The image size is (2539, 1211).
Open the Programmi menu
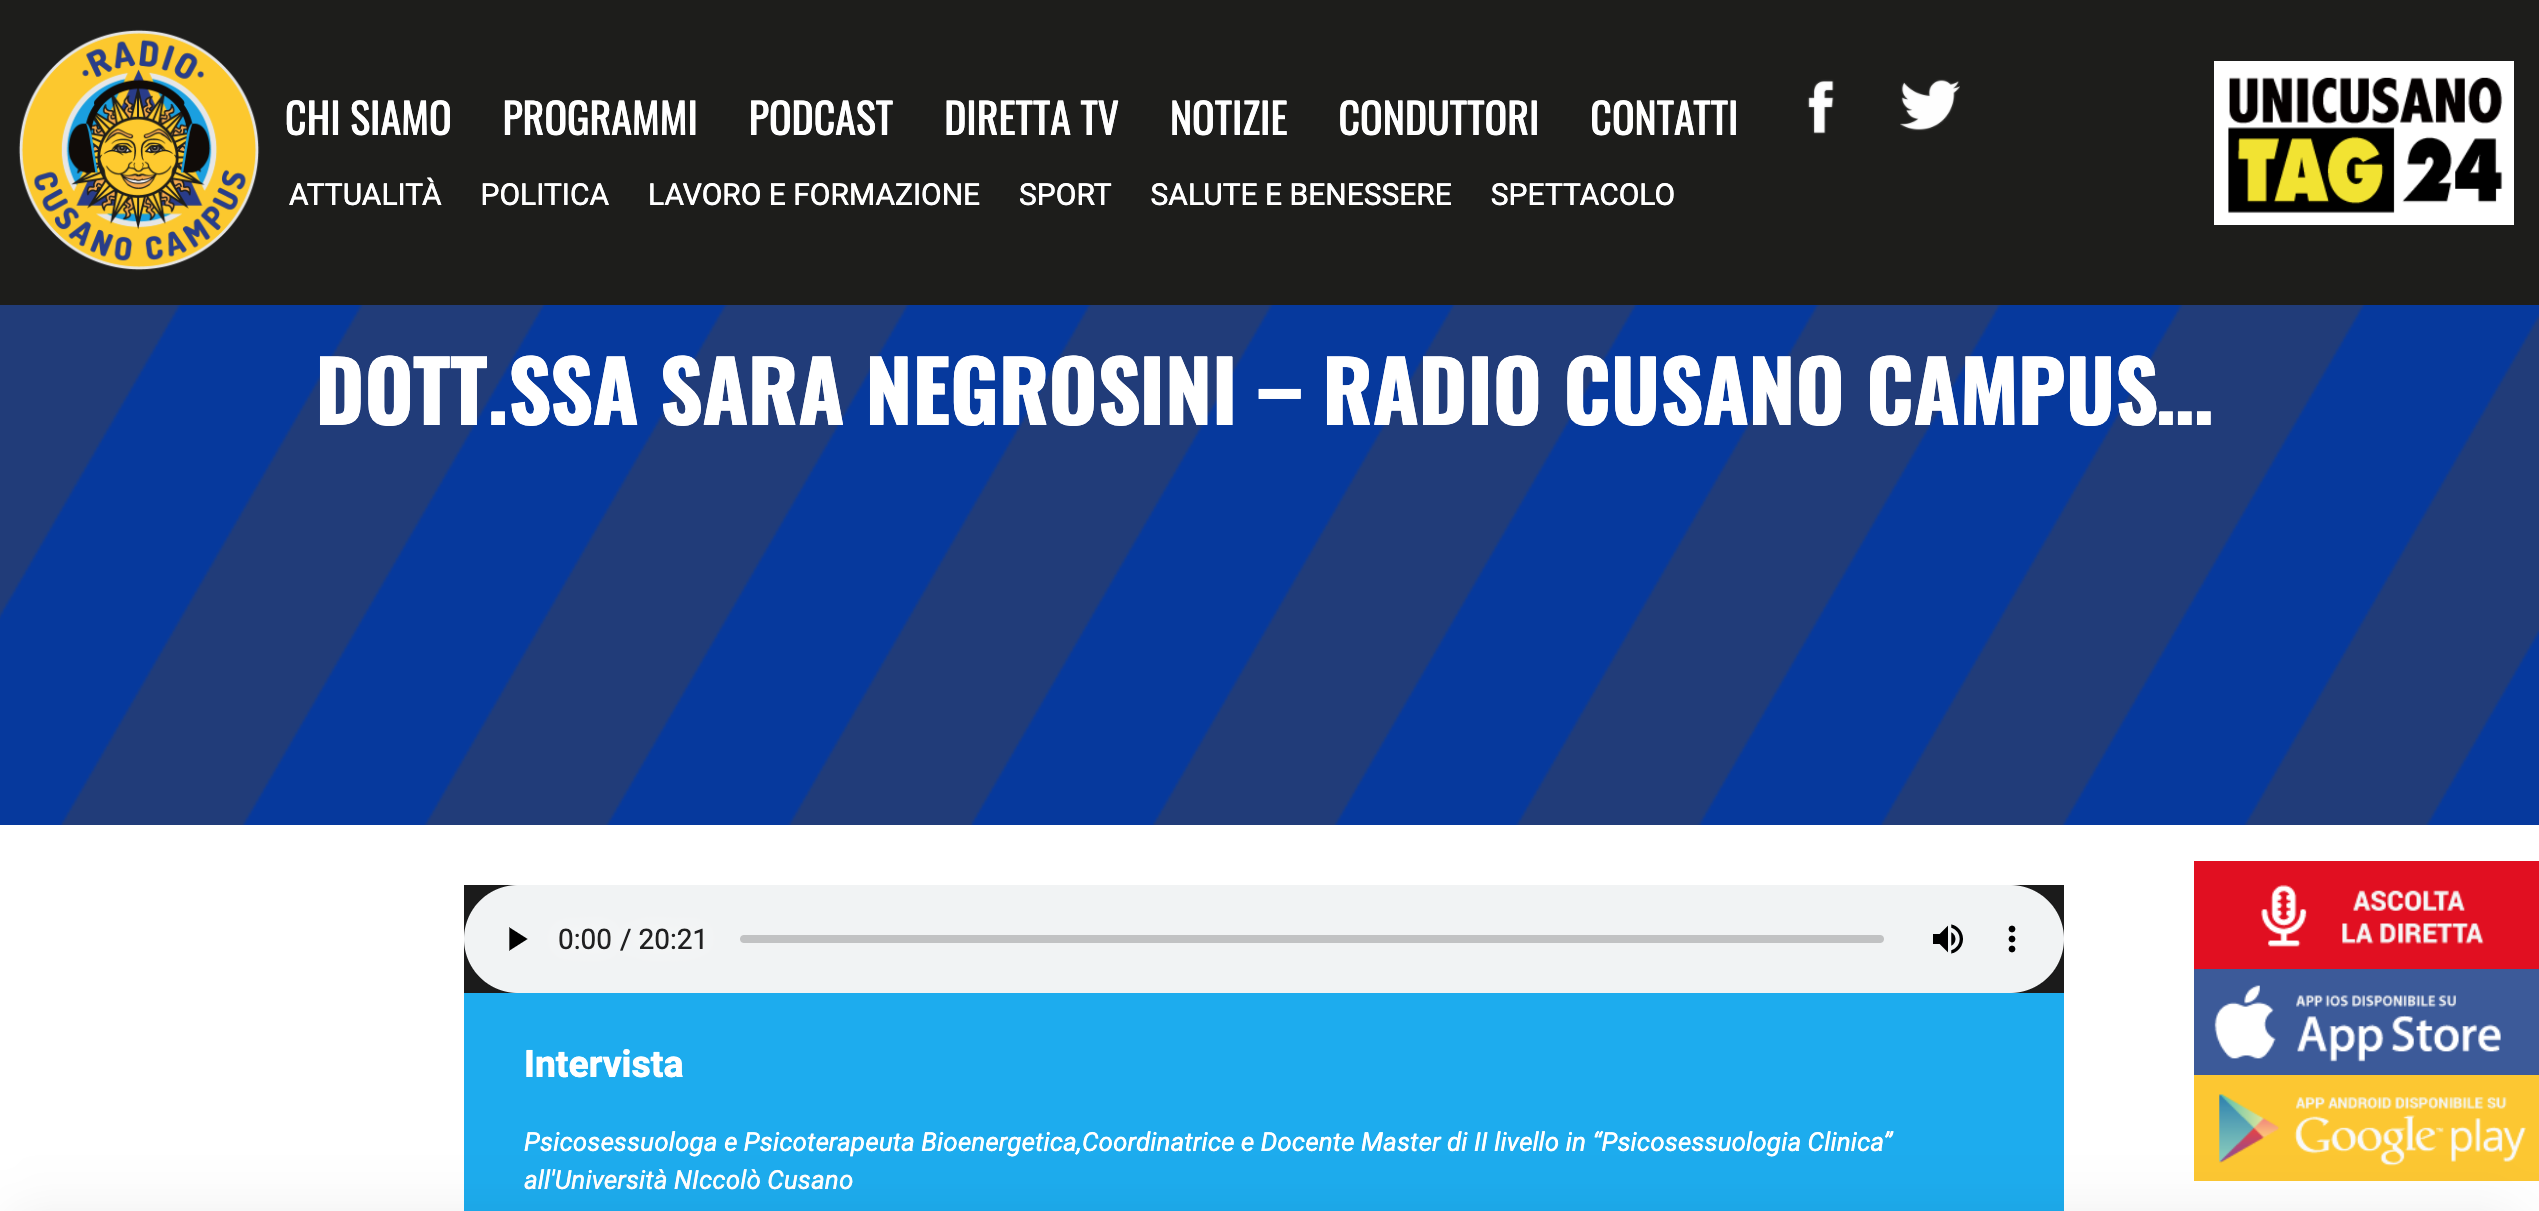(x=600, y=119)
